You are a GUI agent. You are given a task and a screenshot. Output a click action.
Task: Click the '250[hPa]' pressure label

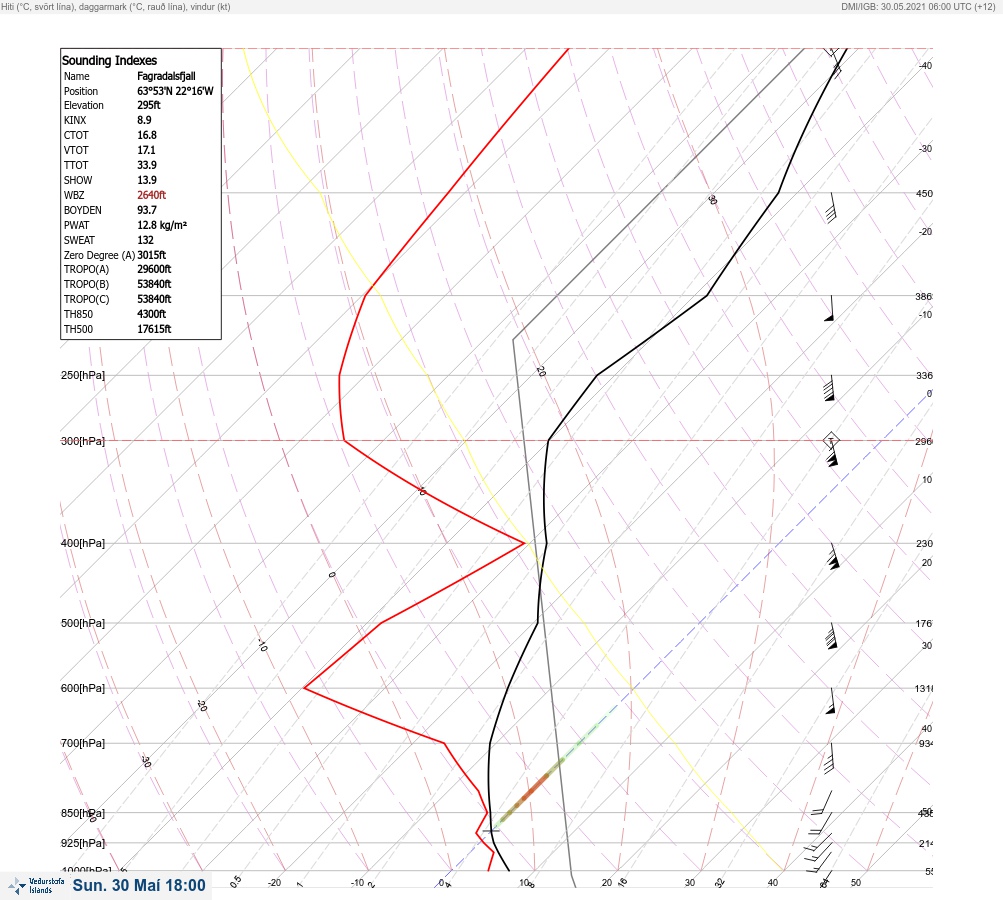pos(83,375)
